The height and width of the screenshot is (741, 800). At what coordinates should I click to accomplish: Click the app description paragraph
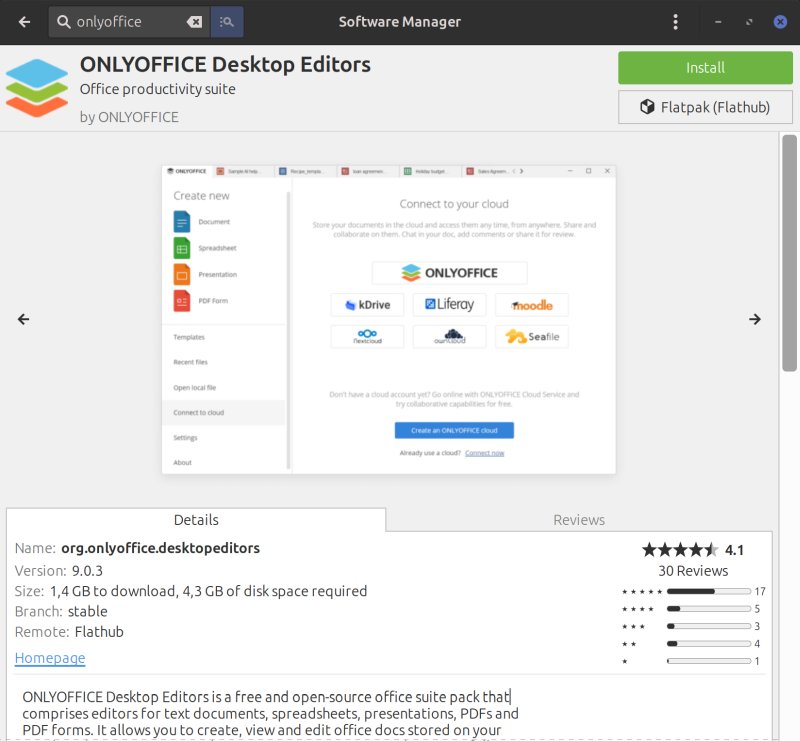pyautogui.click(x=270, y=713)
